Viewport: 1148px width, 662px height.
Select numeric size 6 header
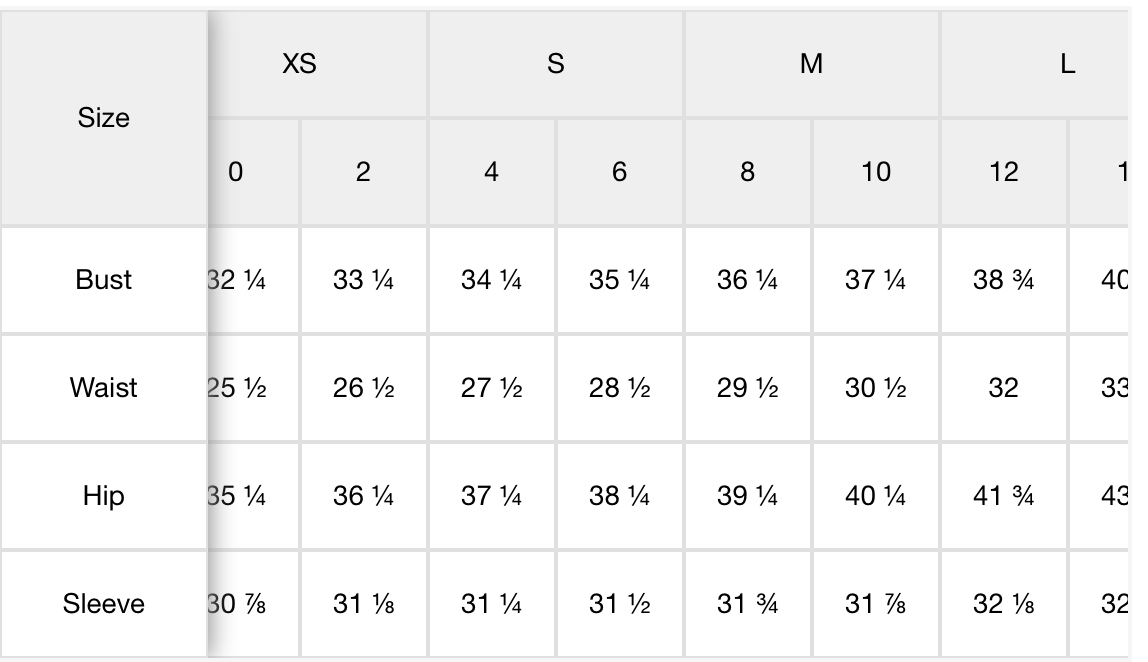click(619, 172)
